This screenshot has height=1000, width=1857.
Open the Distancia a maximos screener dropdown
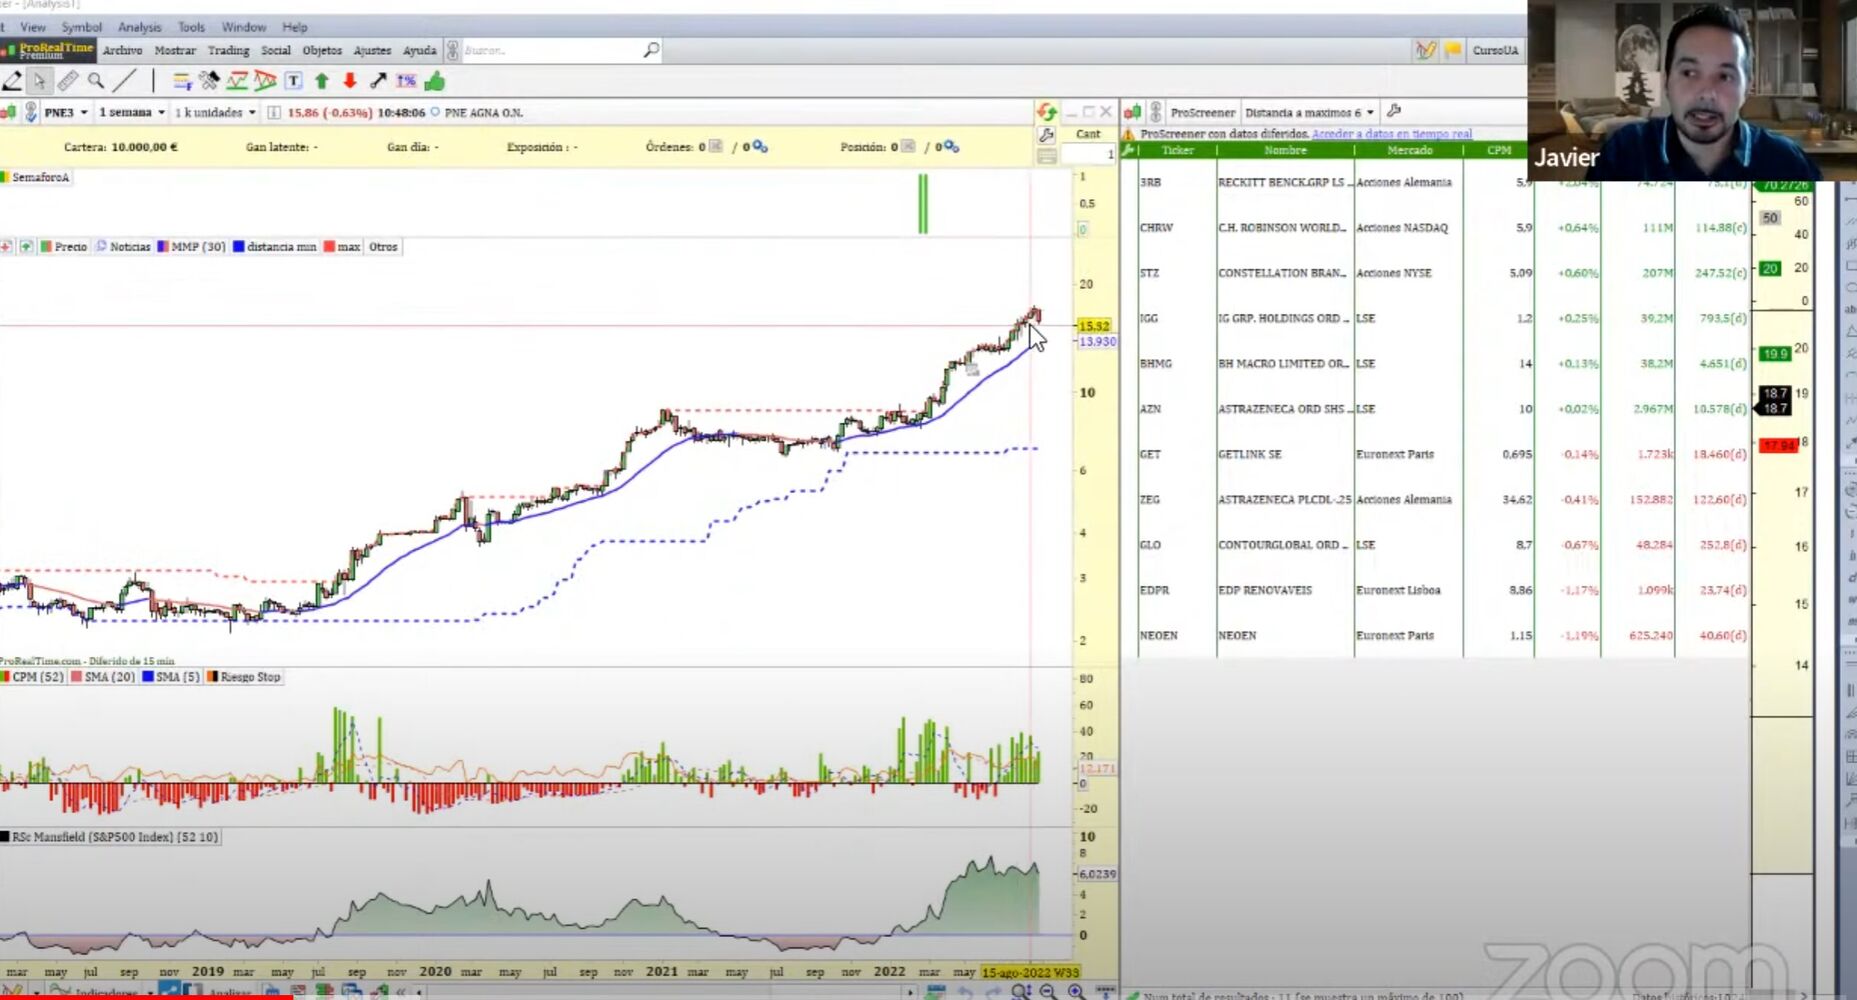[1309, 112]
